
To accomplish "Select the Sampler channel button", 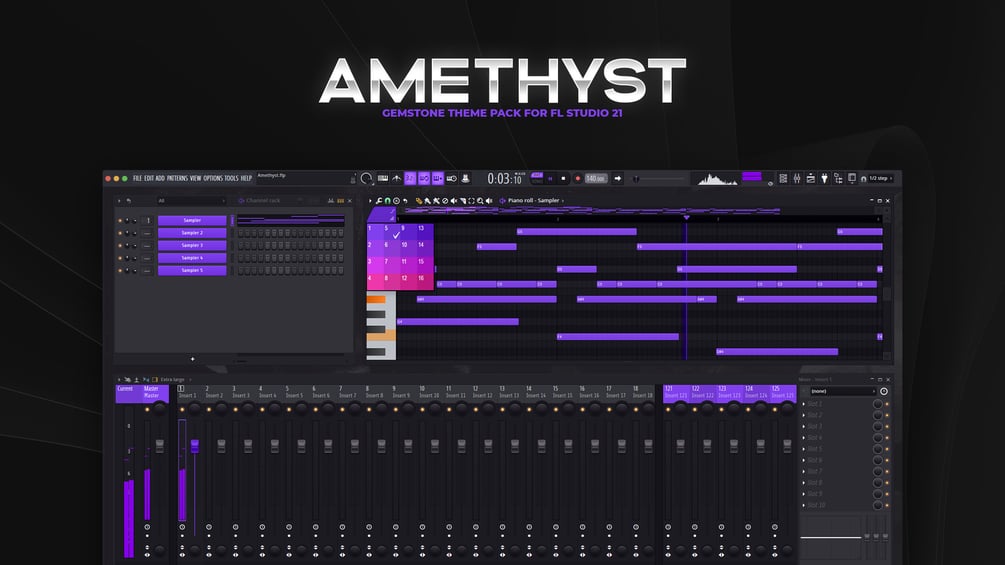I will click(192, 220).
